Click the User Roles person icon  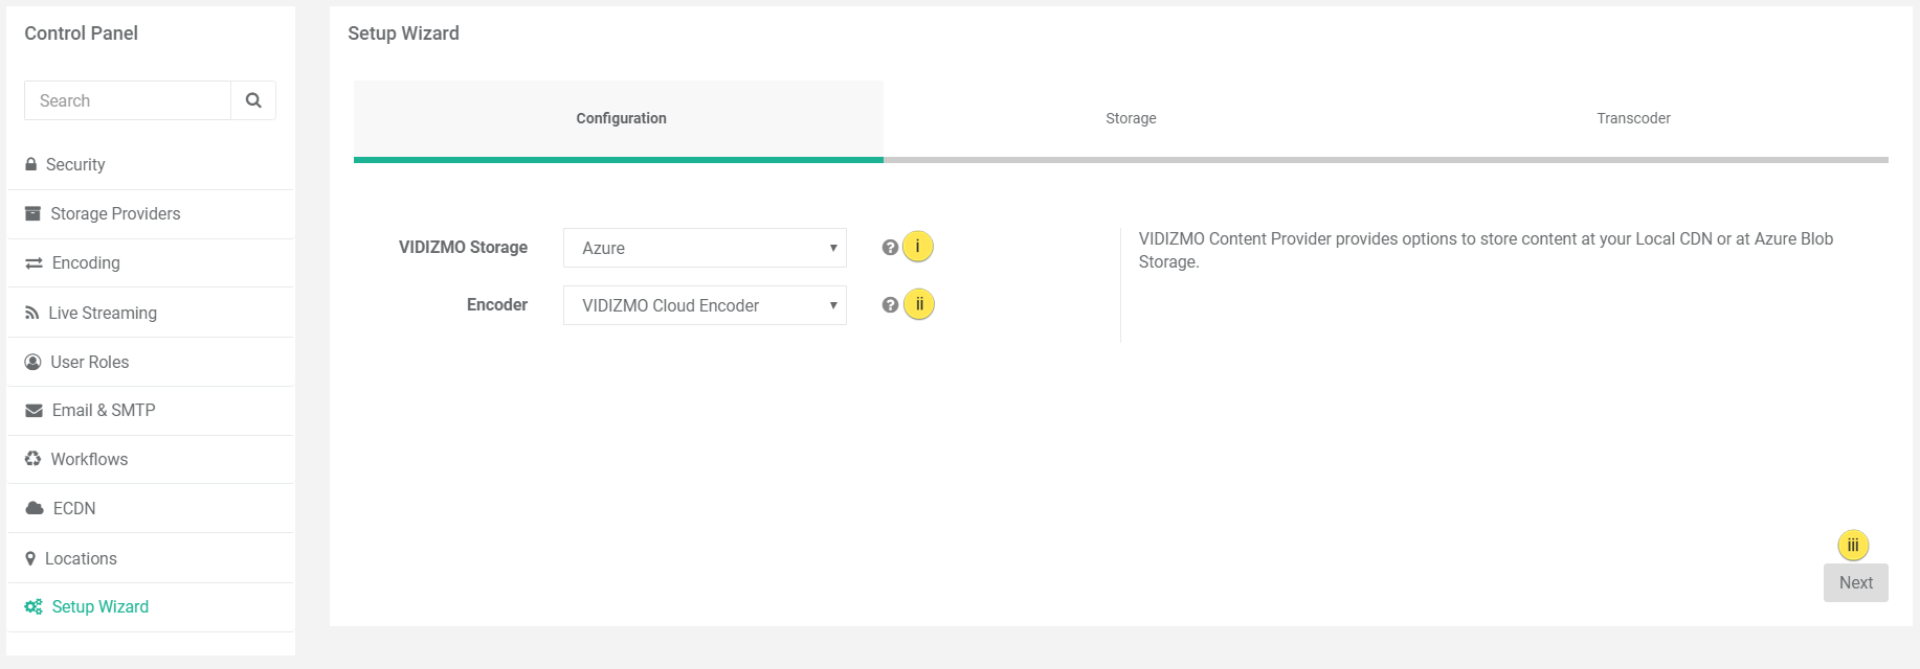click(33, 362)
